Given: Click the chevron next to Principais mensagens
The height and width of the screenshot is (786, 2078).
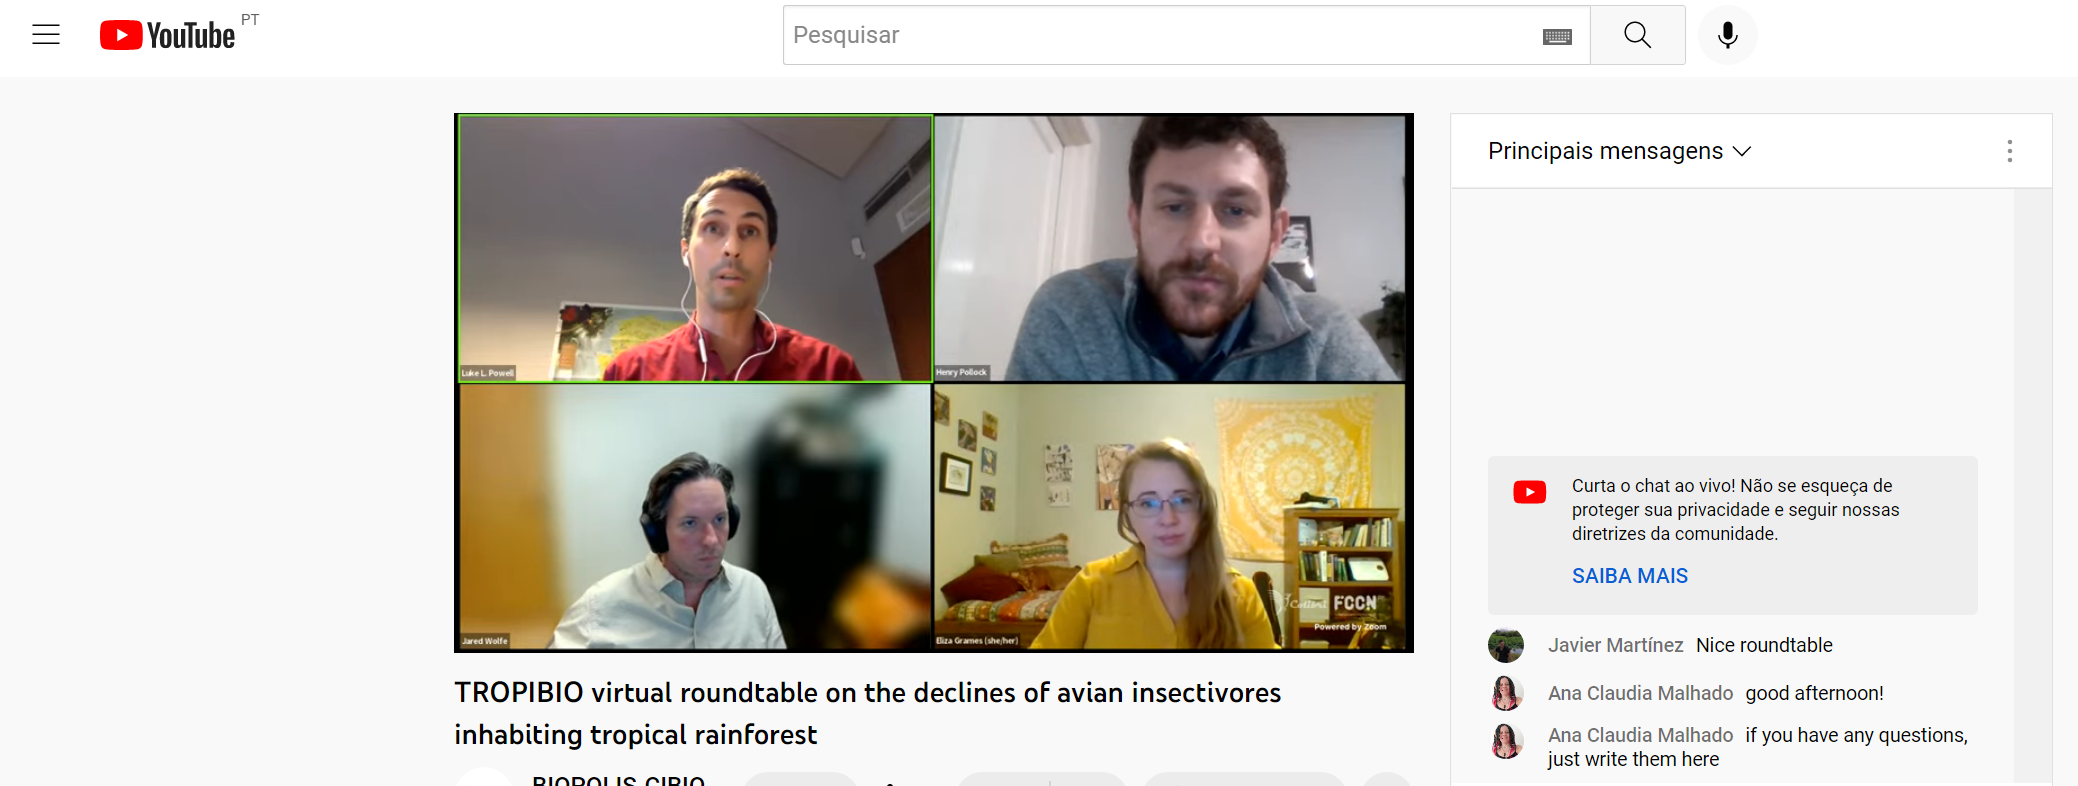Looking at the screenshot, I should (x=1742, y=151).
